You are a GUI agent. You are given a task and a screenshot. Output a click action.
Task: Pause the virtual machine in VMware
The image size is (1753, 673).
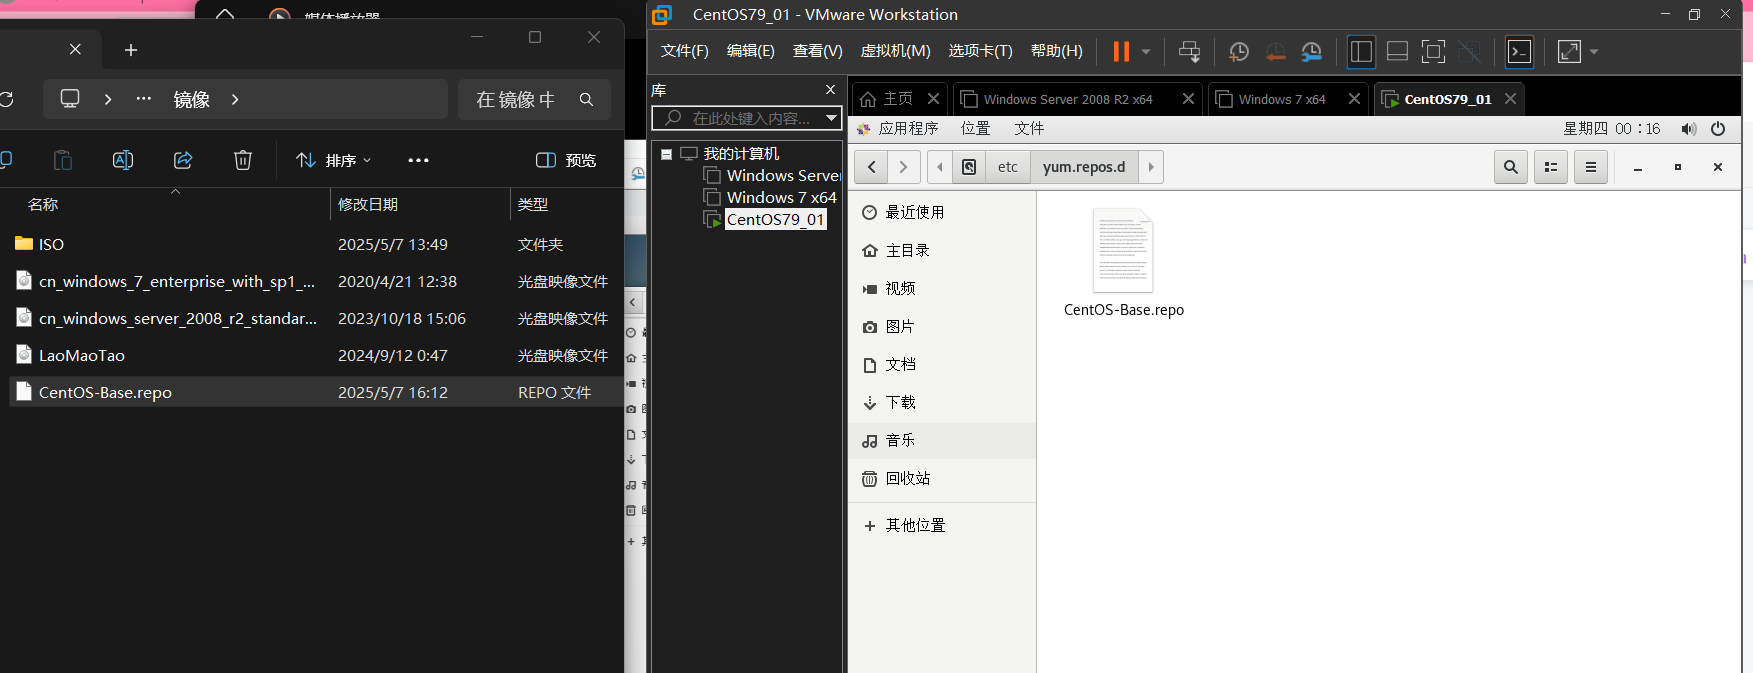pyautogui.click(x=1121, y=51)
